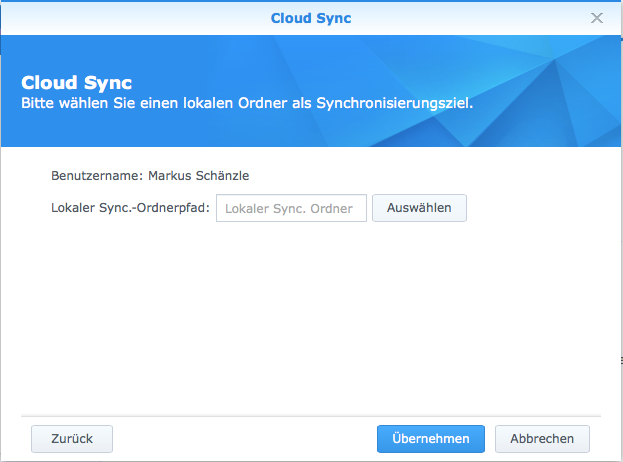Image resolution: width=623 pixels, height=462 pixels.
Task: Click the blank space right of Auswählen
Action: click(x=530, y=208)
